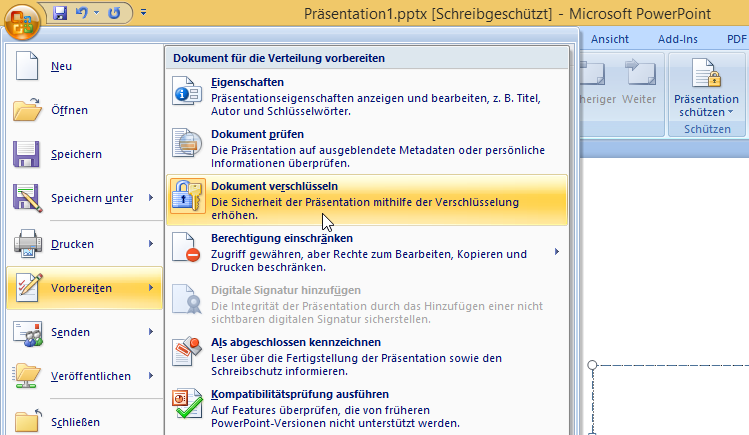Click the Dokument prüfen inspection icon

(187, 143)
